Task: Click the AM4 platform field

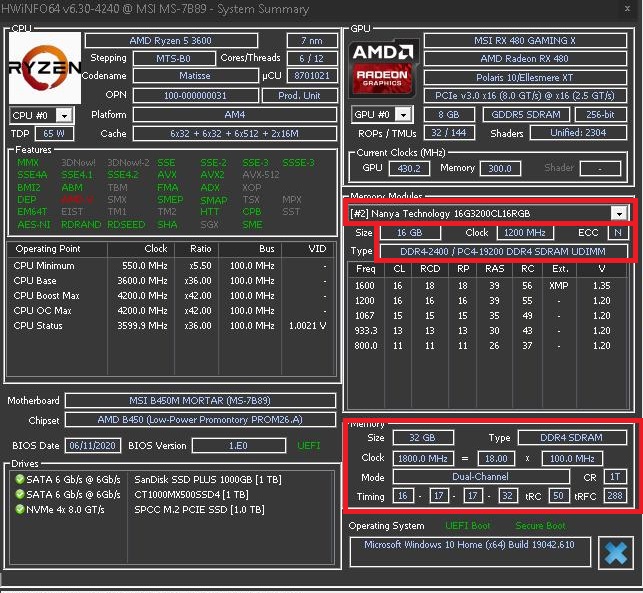Action: pos(235,114)
